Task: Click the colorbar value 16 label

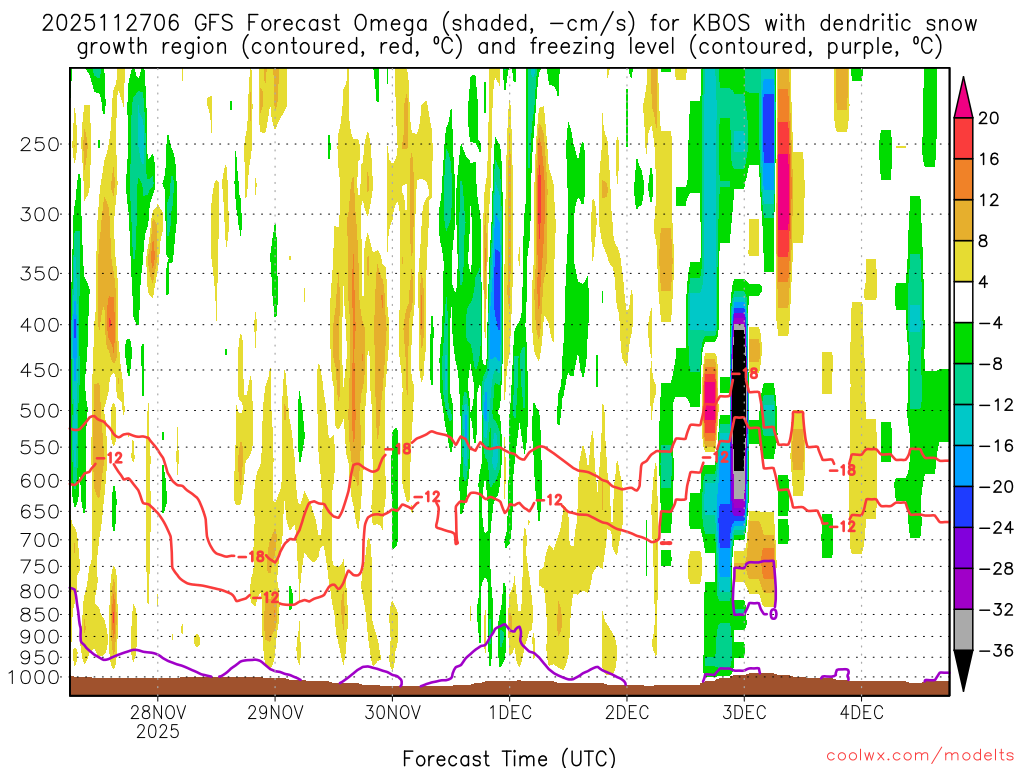Action: 989,159
